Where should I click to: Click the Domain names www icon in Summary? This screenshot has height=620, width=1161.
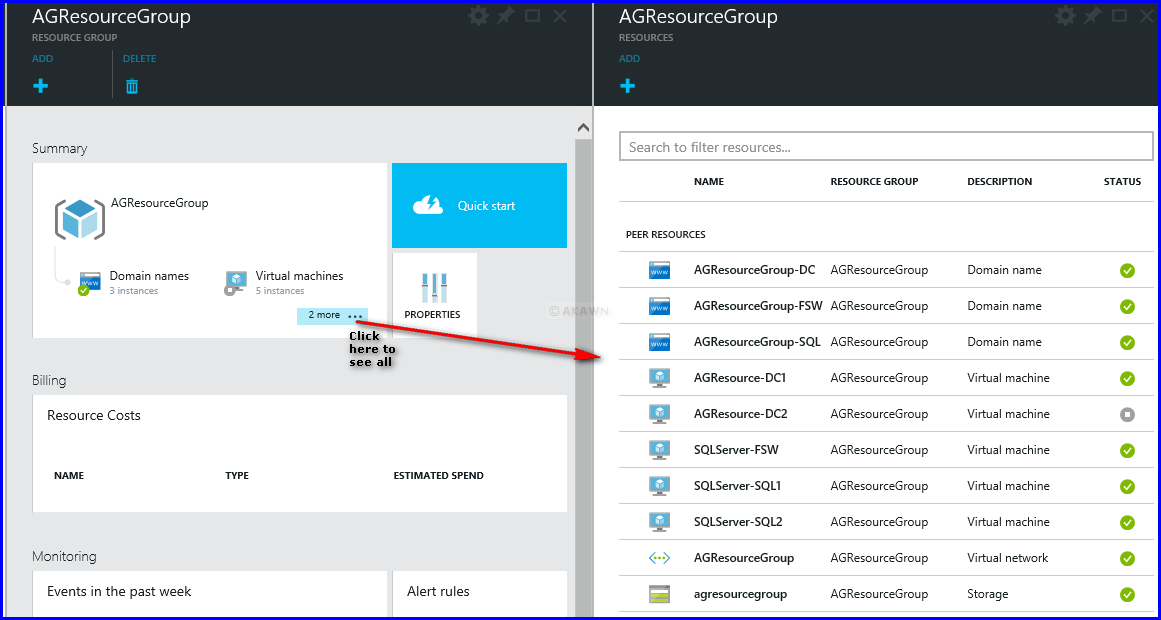pyautogui.click(x=90, y=283)
